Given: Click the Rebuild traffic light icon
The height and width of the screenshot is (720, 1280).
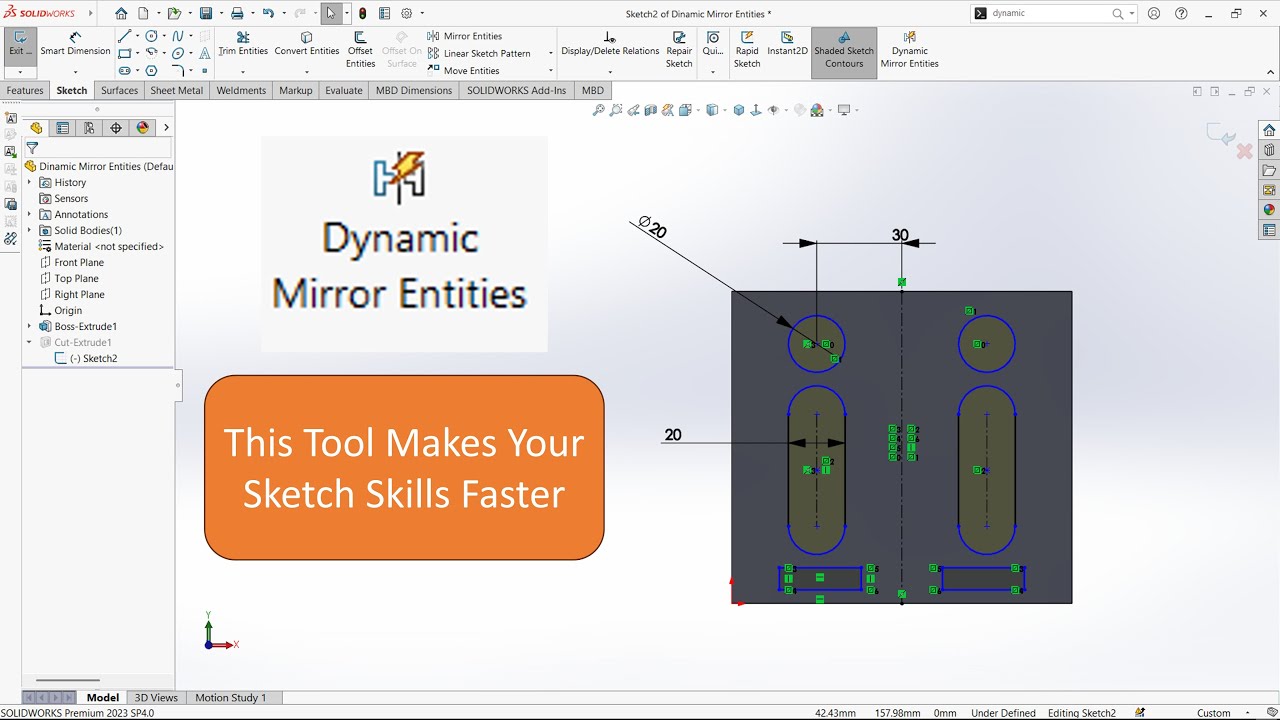Looking at the screenshot, I should coord(362,14).
